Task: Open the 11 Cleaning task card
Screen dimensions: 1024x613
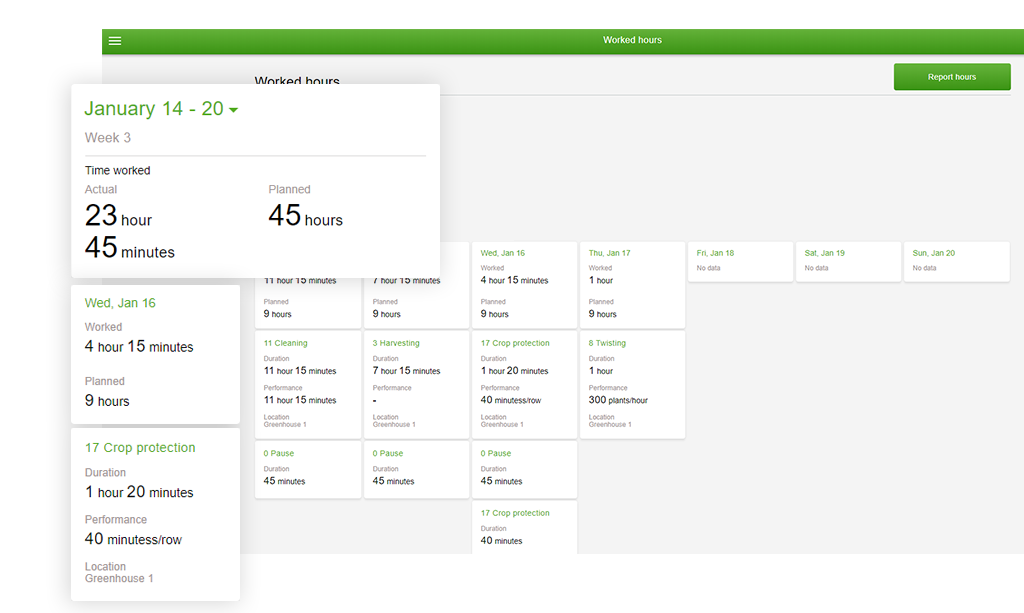Action: point(307,384)
